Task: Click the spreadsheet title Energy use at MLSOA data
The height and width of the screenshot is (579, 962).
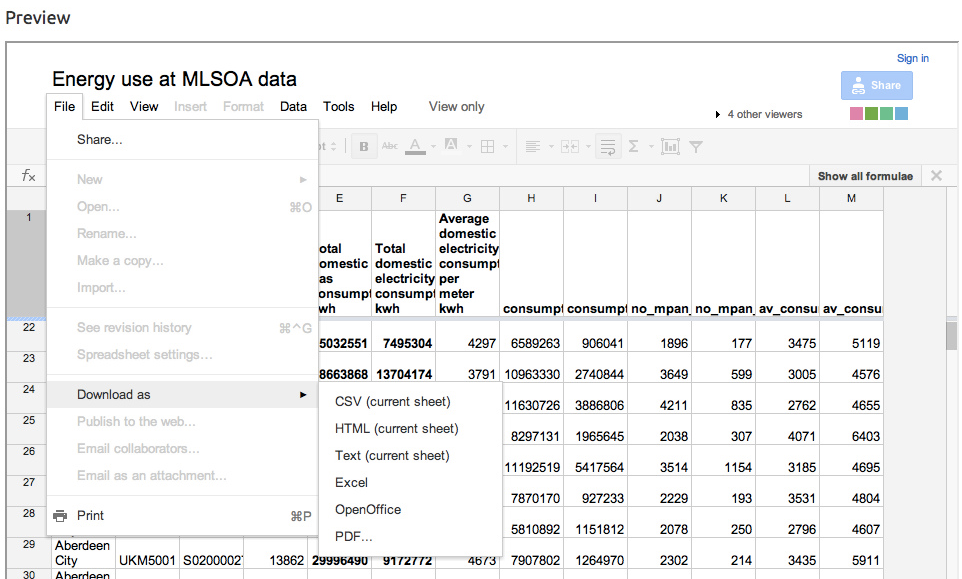Action: [174, 79]
